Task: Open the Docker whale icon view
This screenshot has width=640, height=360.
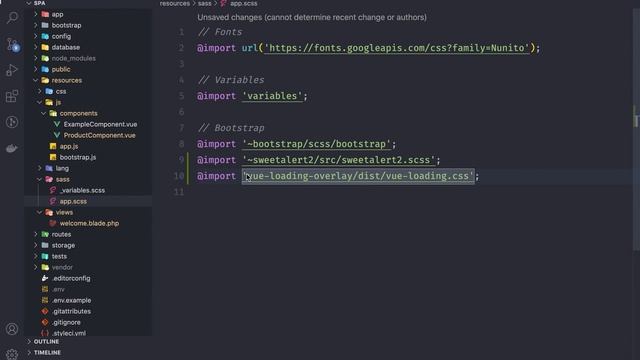Action: [x=12, y=148]
